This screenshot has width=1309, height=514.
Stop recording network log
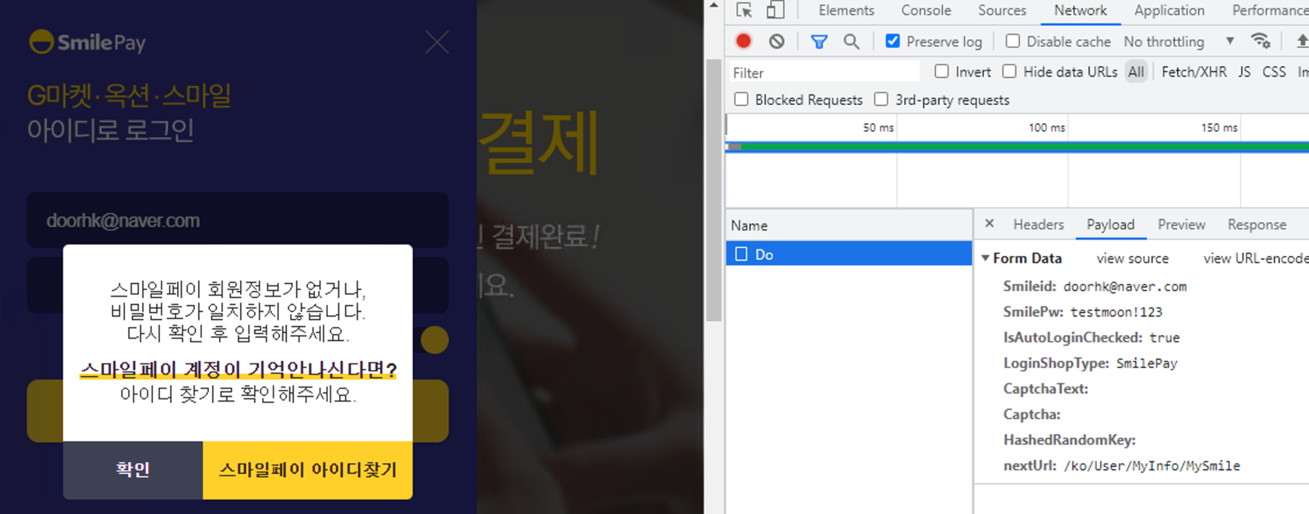click(743, 41)
